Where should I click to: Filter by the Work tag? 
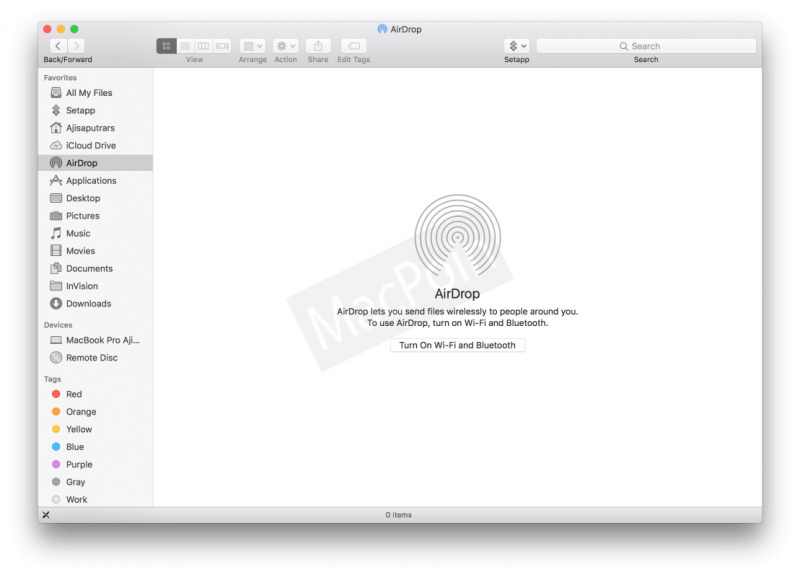coord(95,499)
